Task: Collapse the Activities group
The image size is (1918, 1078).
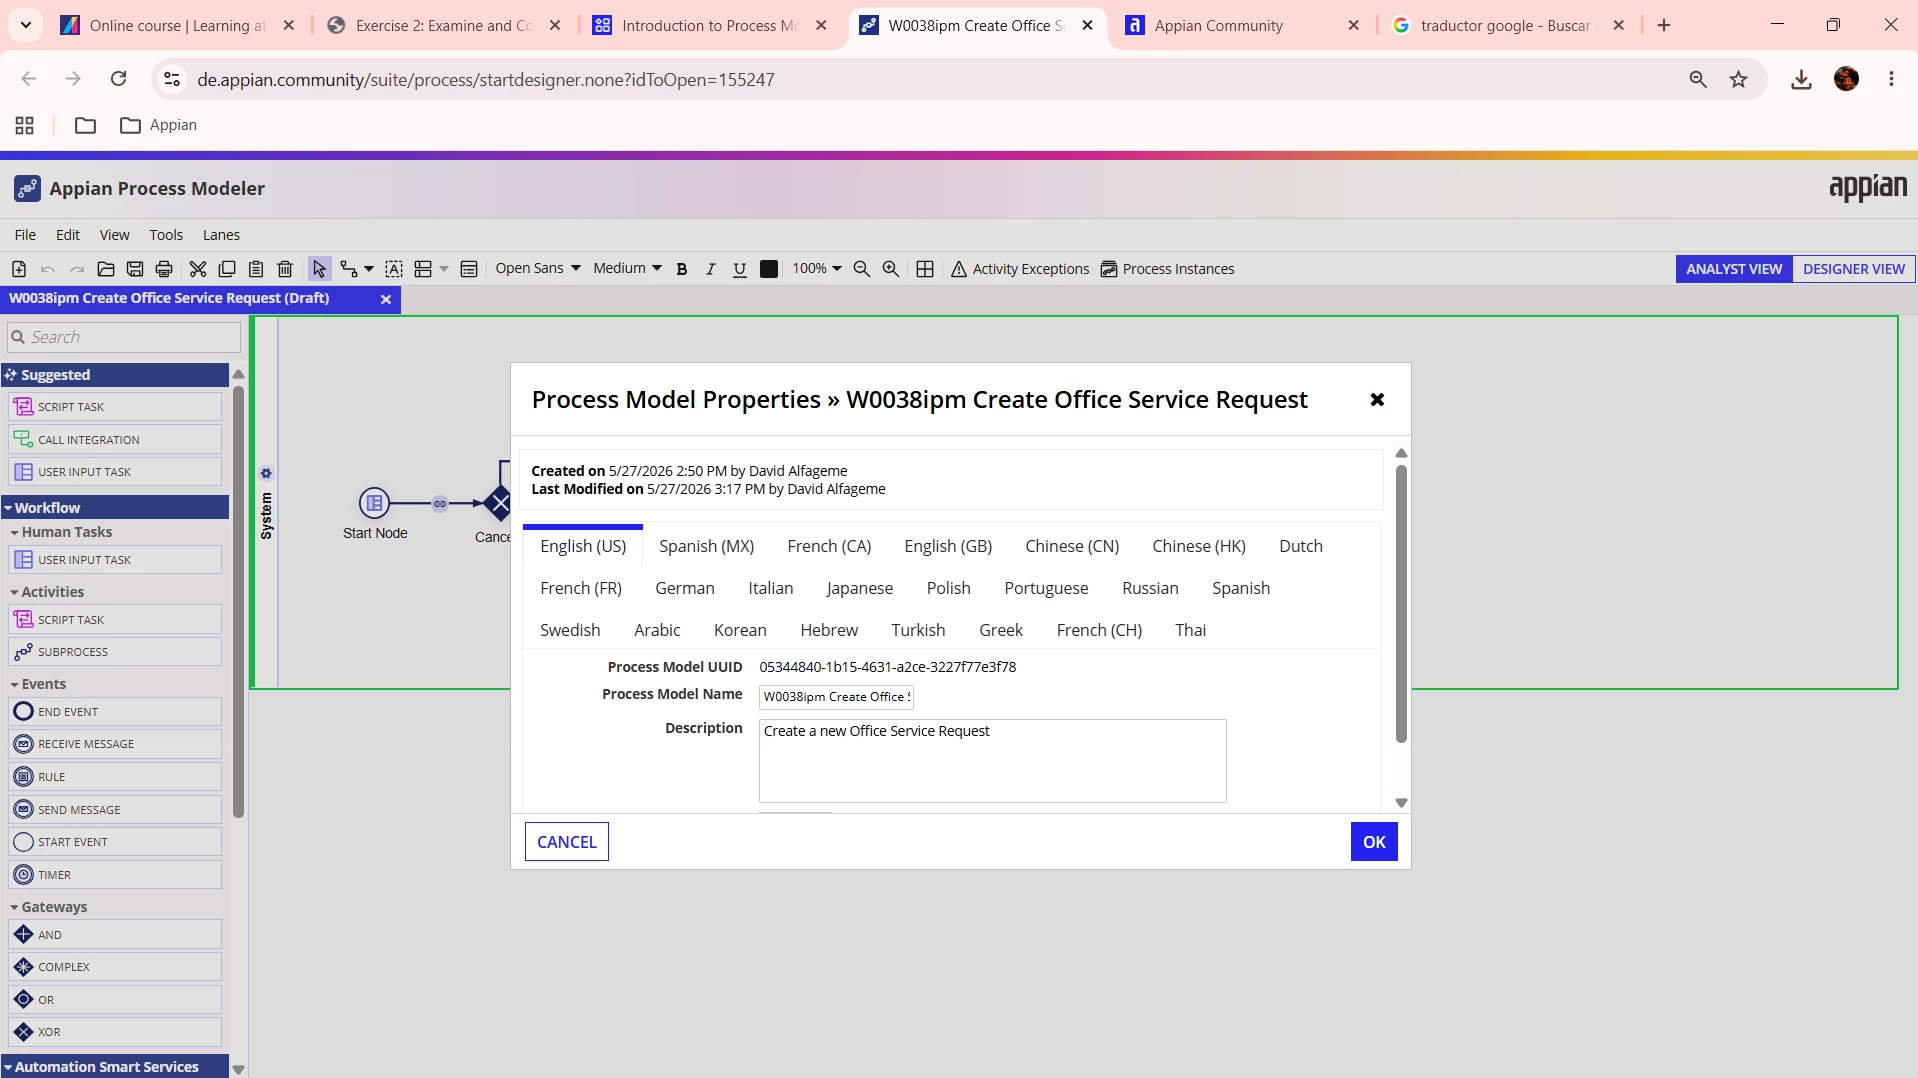Action: point(47,592)
